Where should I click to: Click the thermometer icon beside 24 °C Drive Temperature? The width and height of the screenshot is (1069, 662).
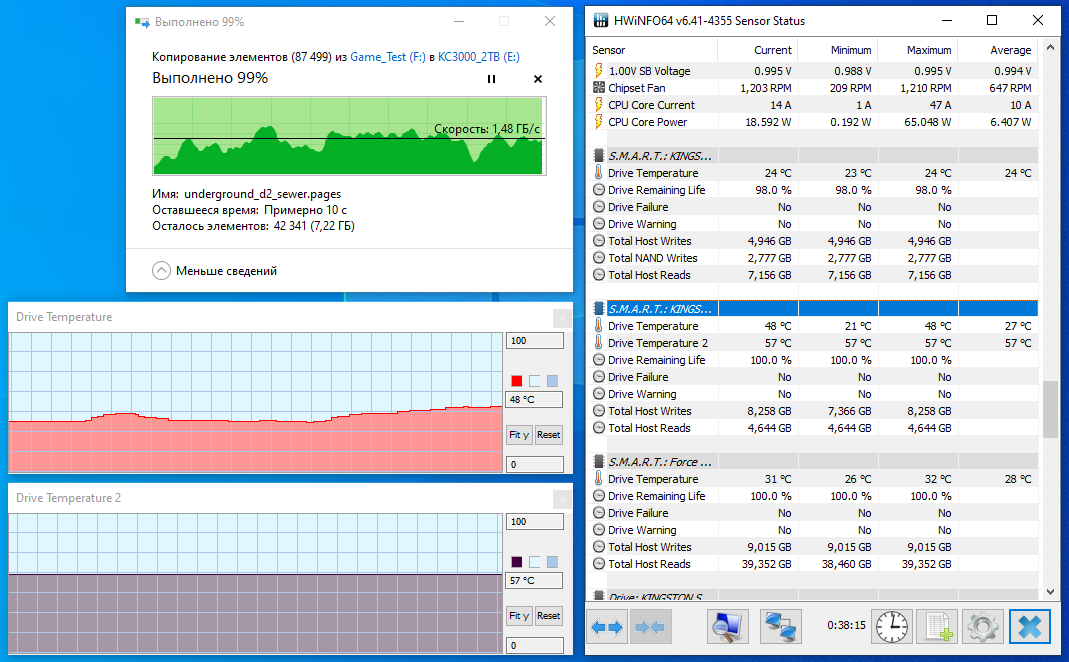599,172
